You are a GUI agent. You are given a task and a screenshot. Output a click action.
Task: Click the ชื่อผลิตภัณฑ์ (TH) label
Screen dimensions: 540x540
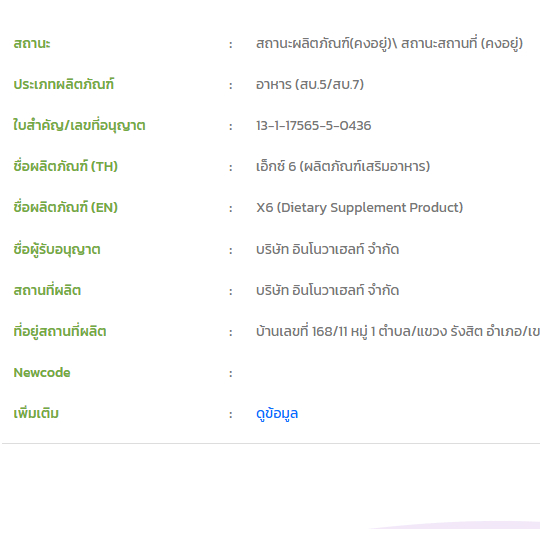click(x=65, y=166)
